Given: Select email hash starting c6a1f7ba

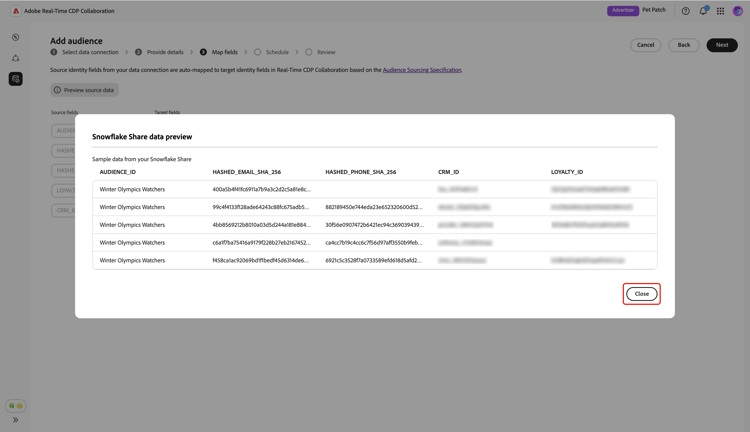Looking at the screenshot, I should [x=262, y=243].
